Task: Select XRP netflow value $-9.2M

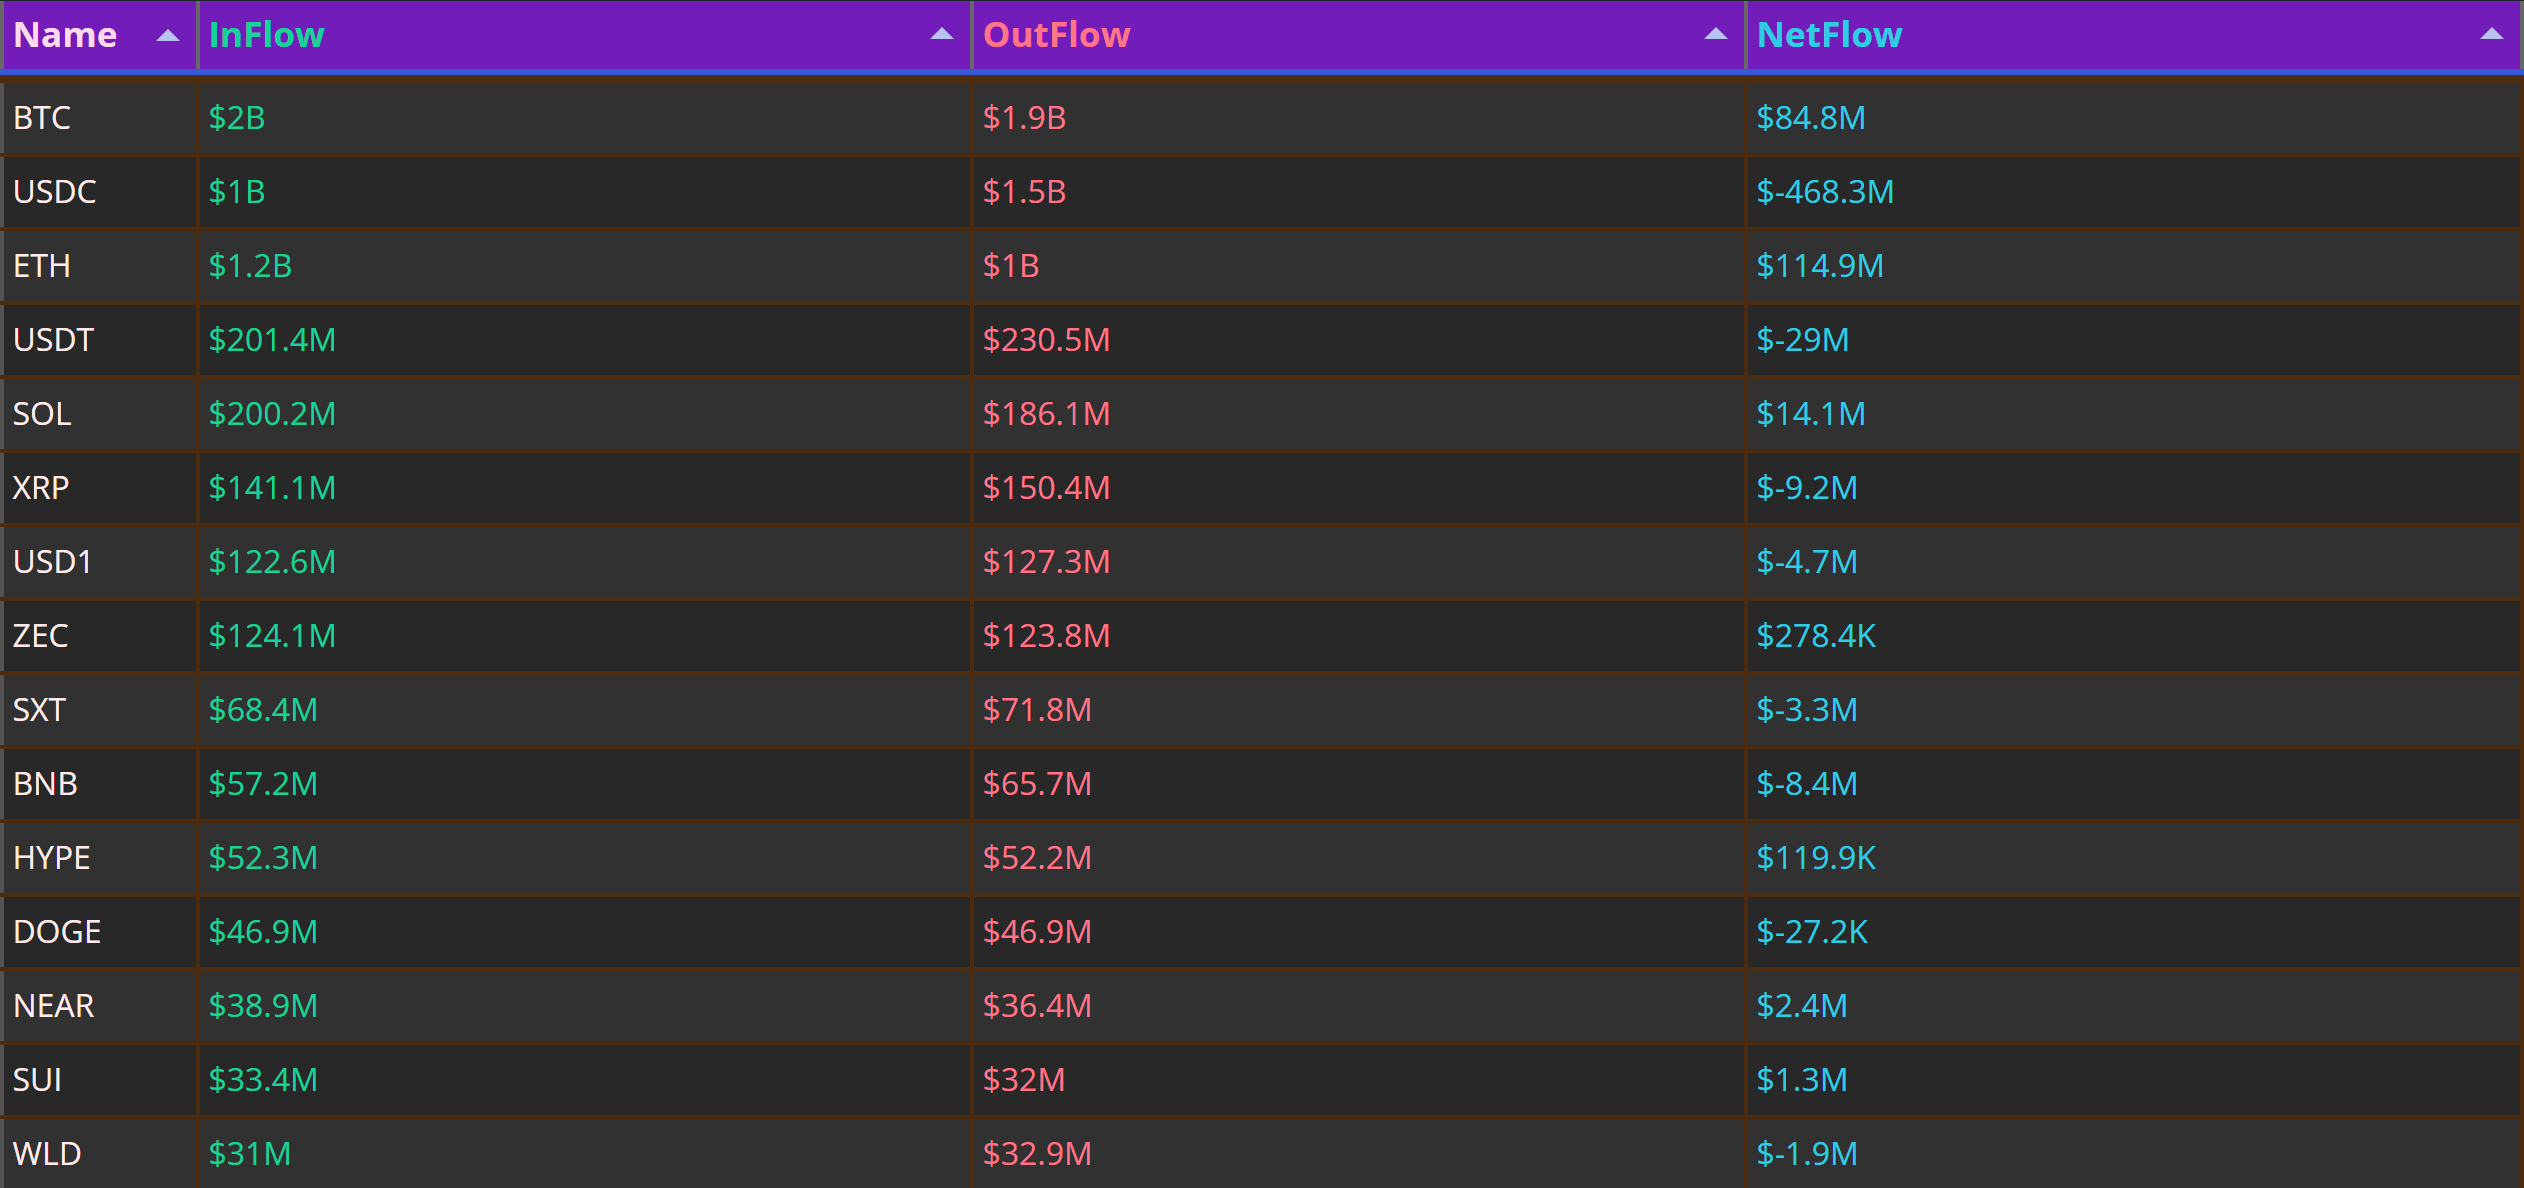Action: point(1807,488)
